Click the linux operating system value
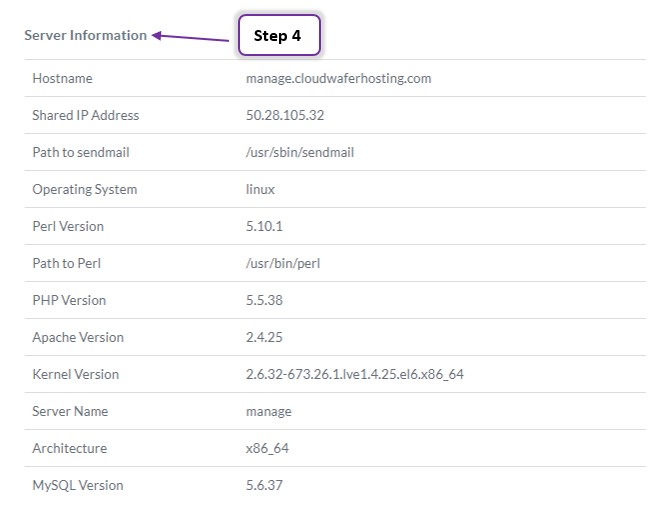 (260, 189)
